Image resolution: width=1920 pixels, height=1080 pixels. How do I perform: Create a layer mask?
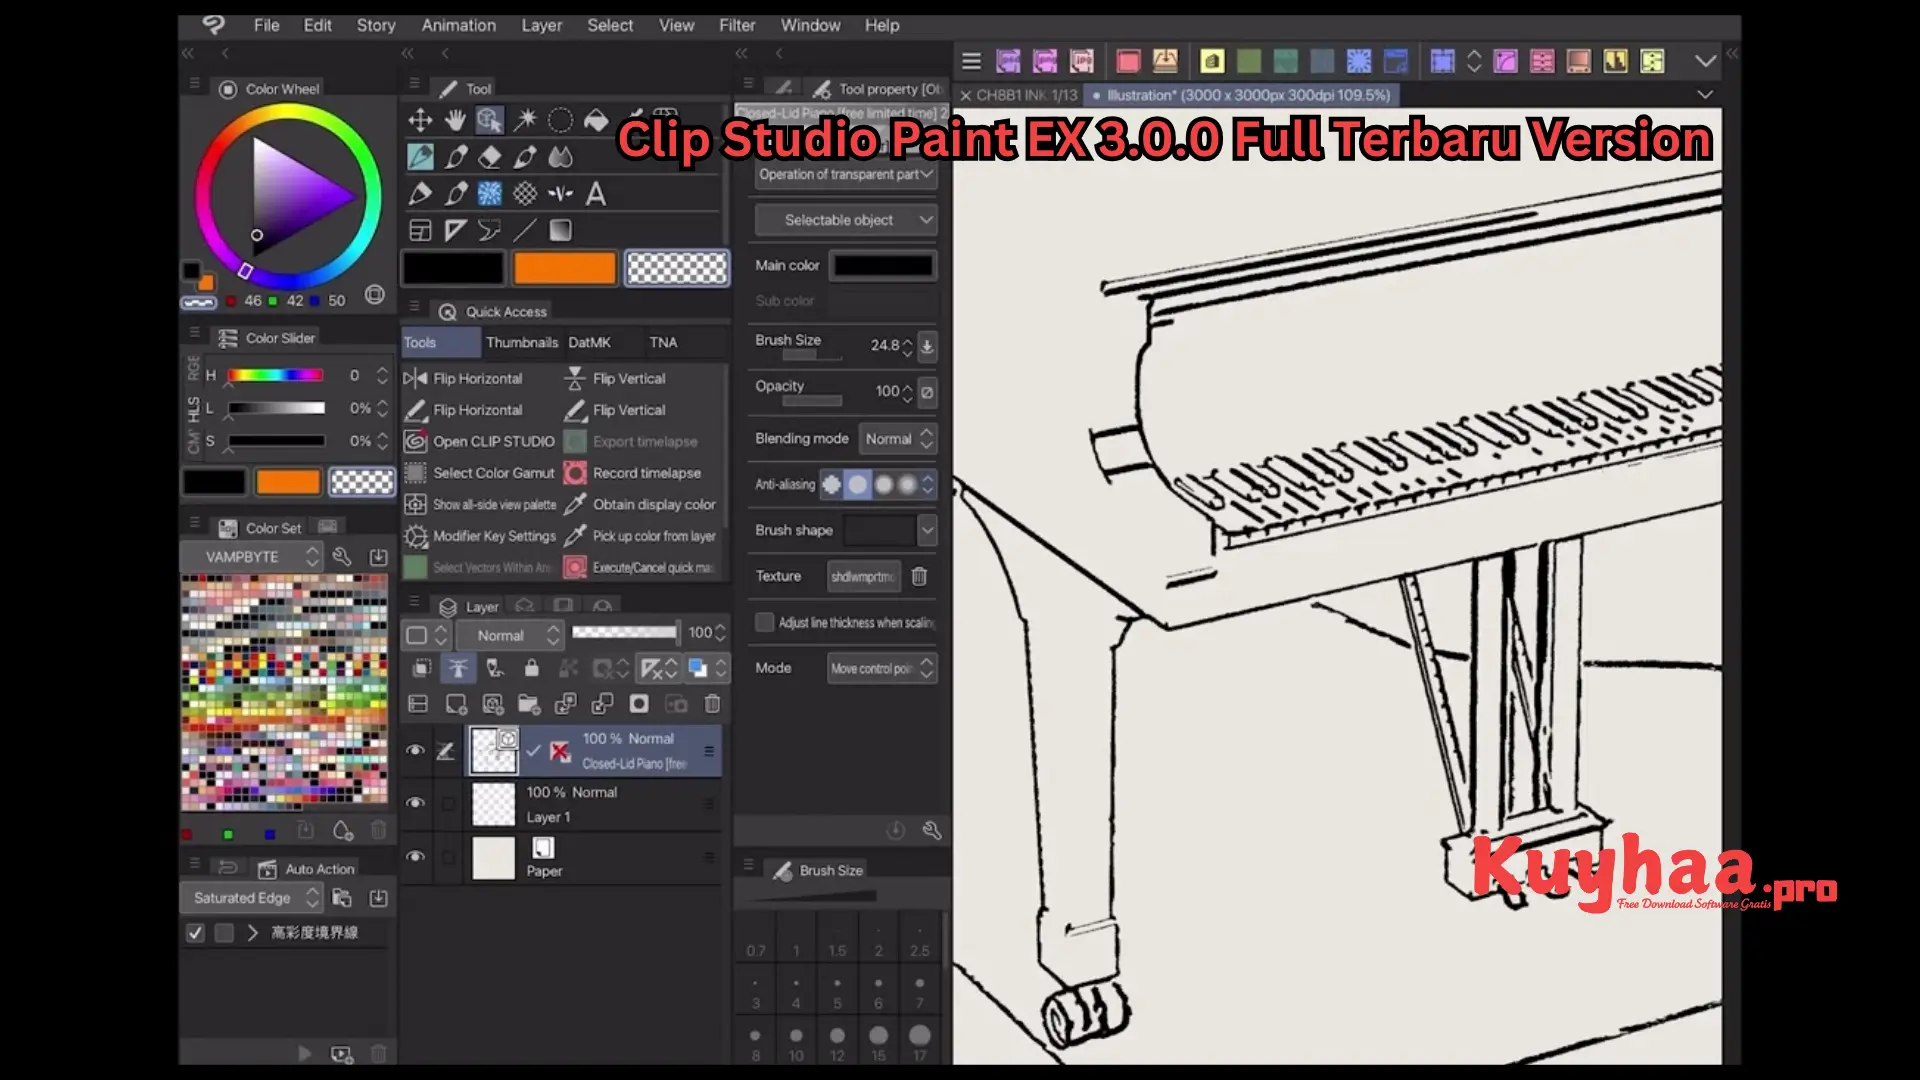[x=639, y=704]
